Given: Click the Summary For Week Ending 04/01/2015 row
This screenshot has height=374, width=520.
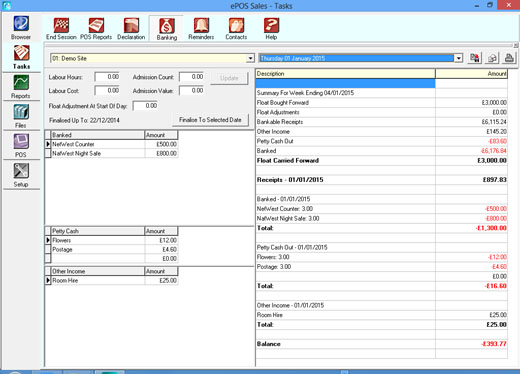Looking at the screenshot, I should click(x=382, y=93).
